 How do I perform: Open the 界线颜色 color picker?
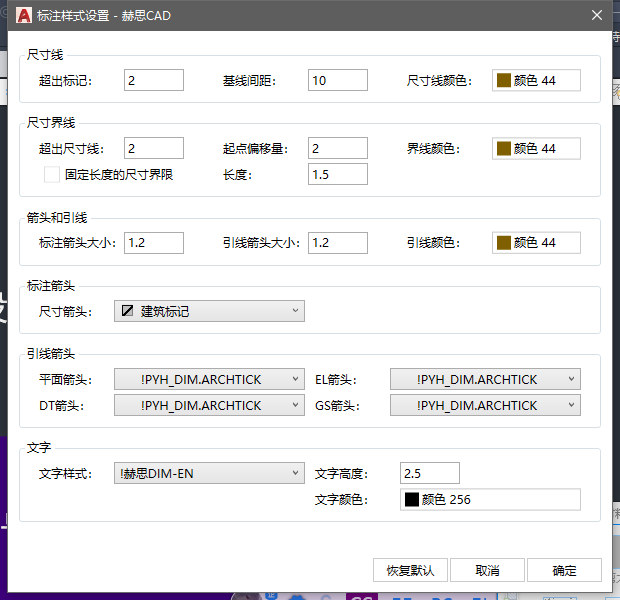(536, 148)
